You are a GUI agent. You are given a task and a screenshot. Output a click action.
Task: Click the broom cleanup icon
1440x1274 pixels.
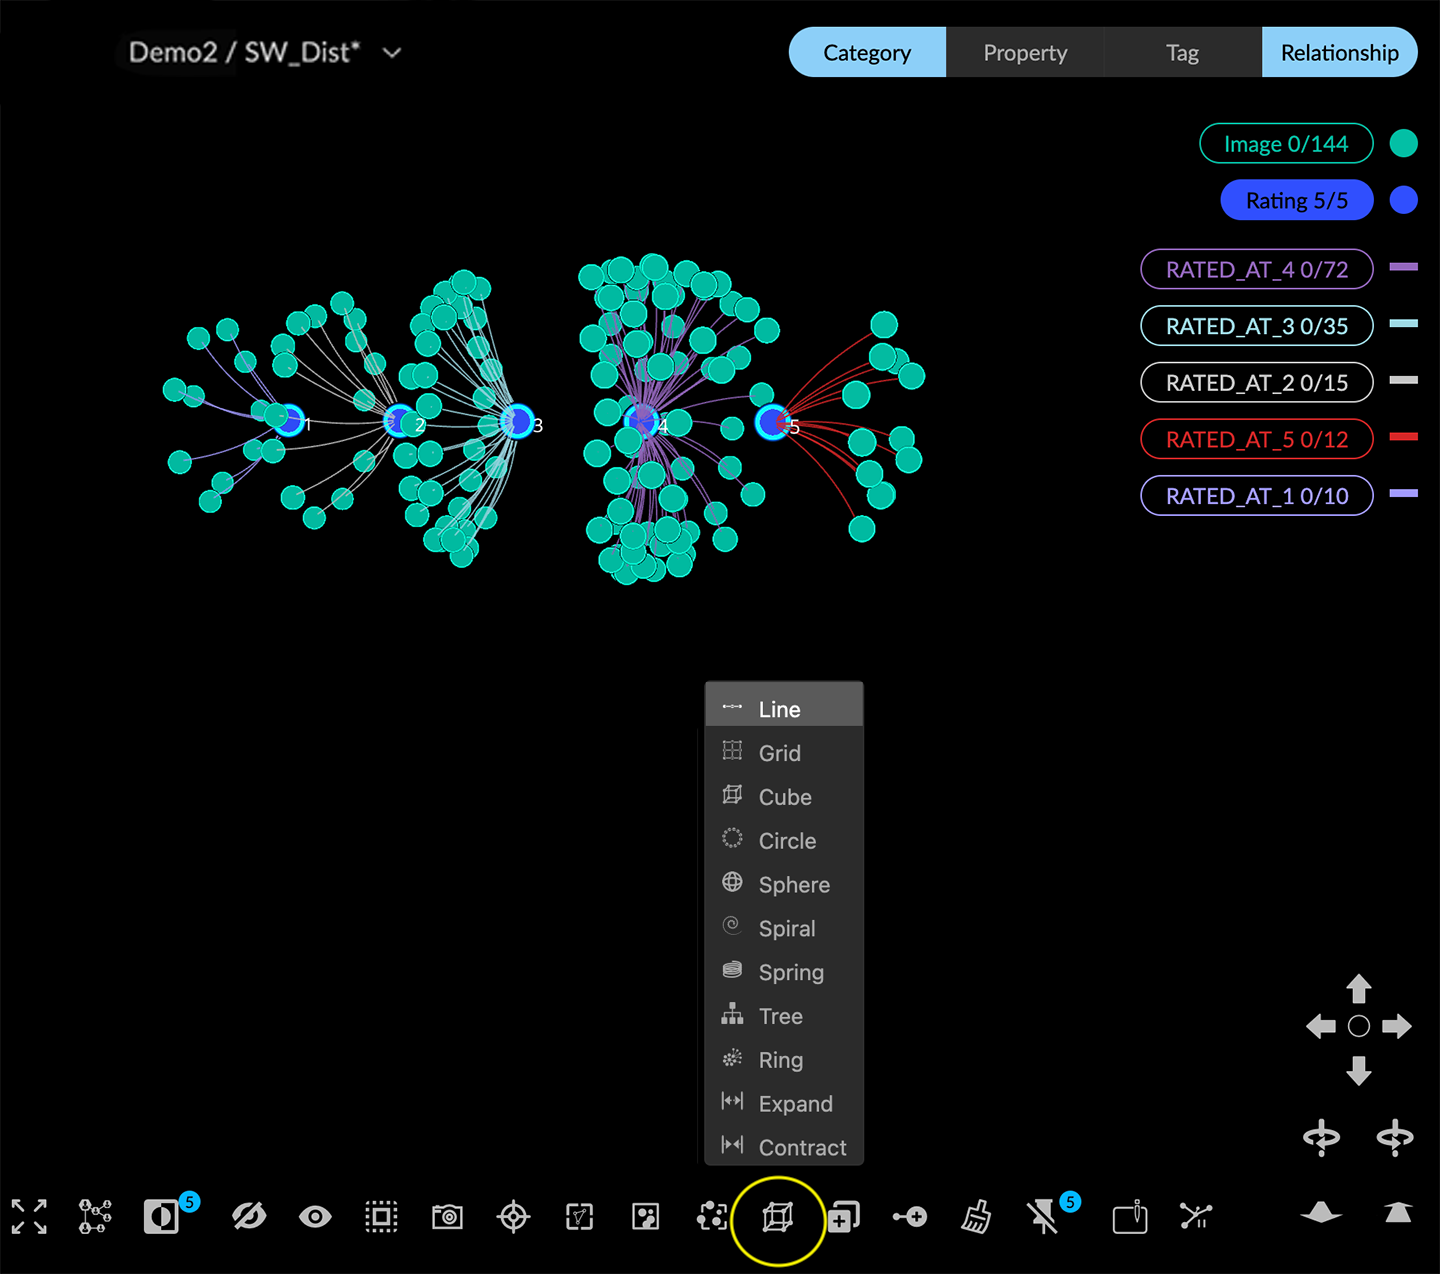tap(976, 1216)
